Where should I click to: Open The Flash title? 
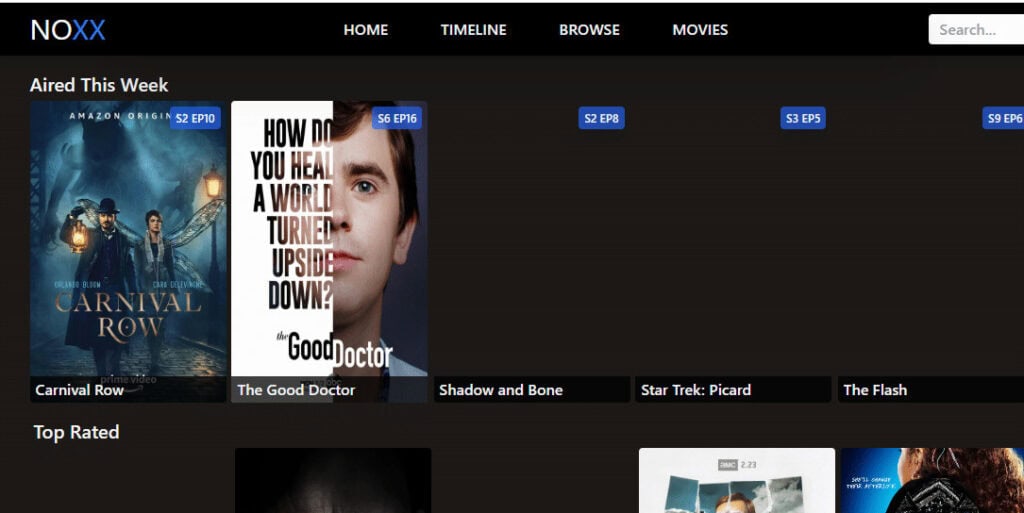click(875, 390)
